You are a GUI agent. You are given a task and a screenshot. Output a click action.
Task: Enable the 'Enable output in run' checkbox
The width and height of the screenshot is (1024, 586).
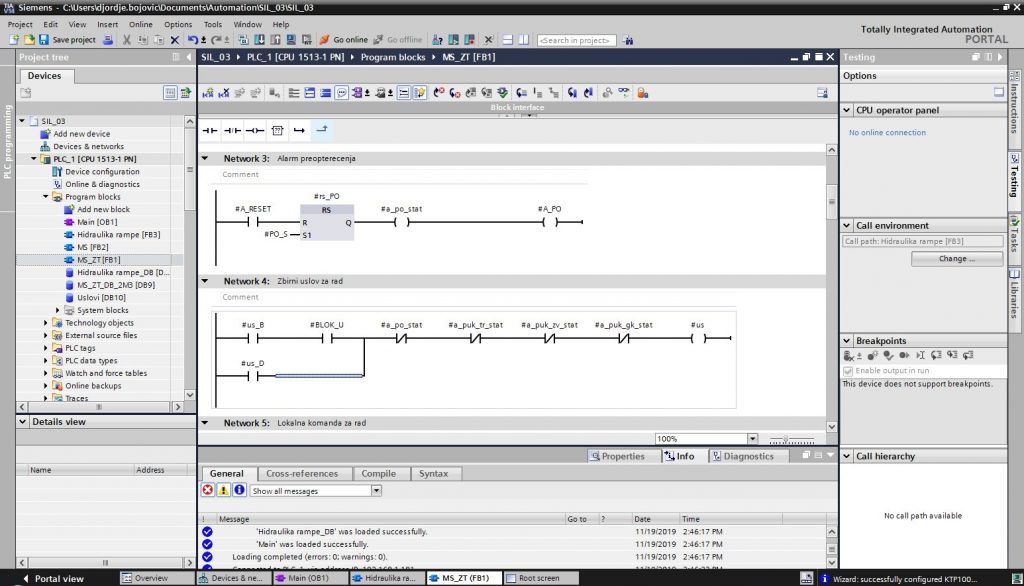click(x=848, y=370)
